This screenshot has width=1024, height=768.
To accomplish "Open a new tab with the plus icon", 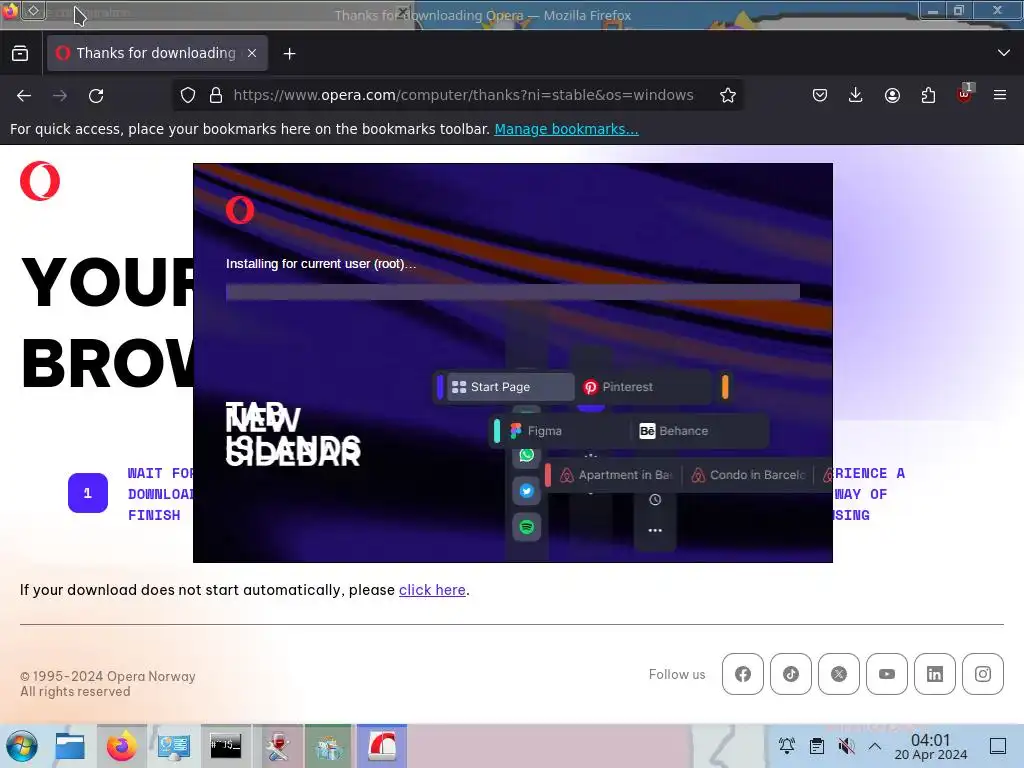I will (289, 54).
